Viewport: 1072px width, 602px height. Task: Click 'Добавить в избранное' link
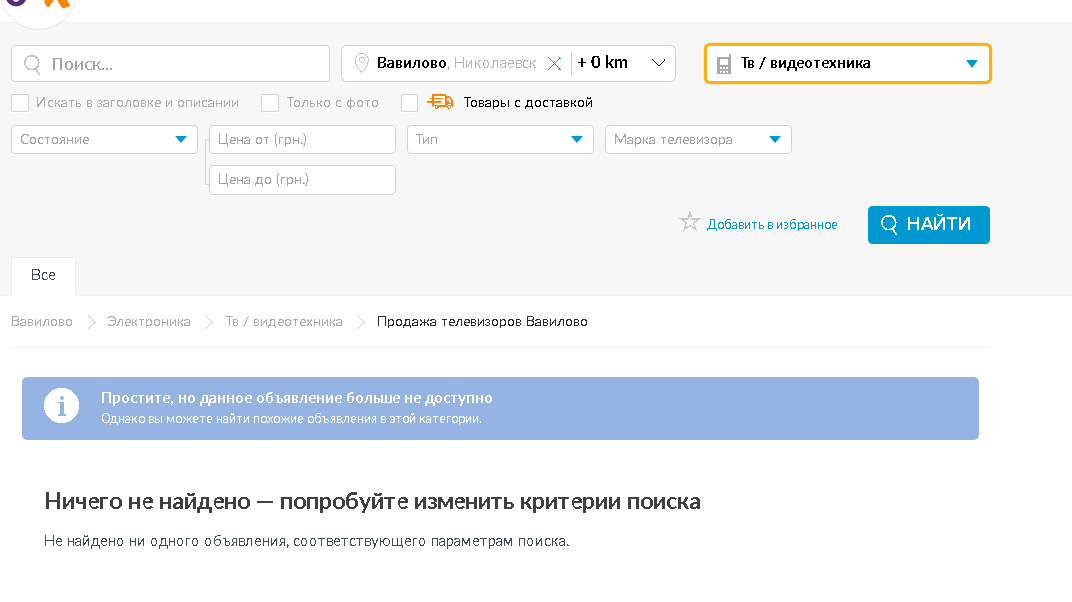click(772, 225)
